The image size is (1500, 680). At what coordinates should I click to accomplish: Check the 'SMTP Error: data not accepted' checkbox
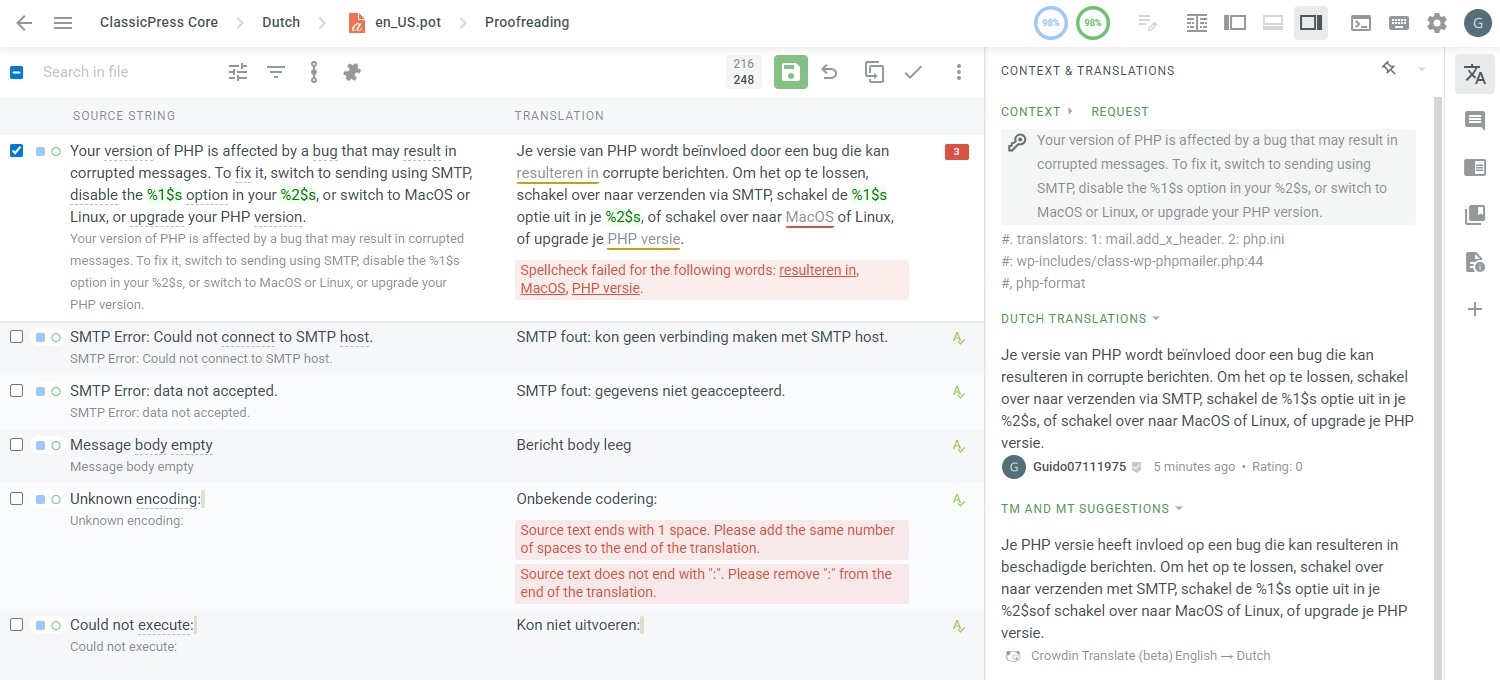[16, 390]
